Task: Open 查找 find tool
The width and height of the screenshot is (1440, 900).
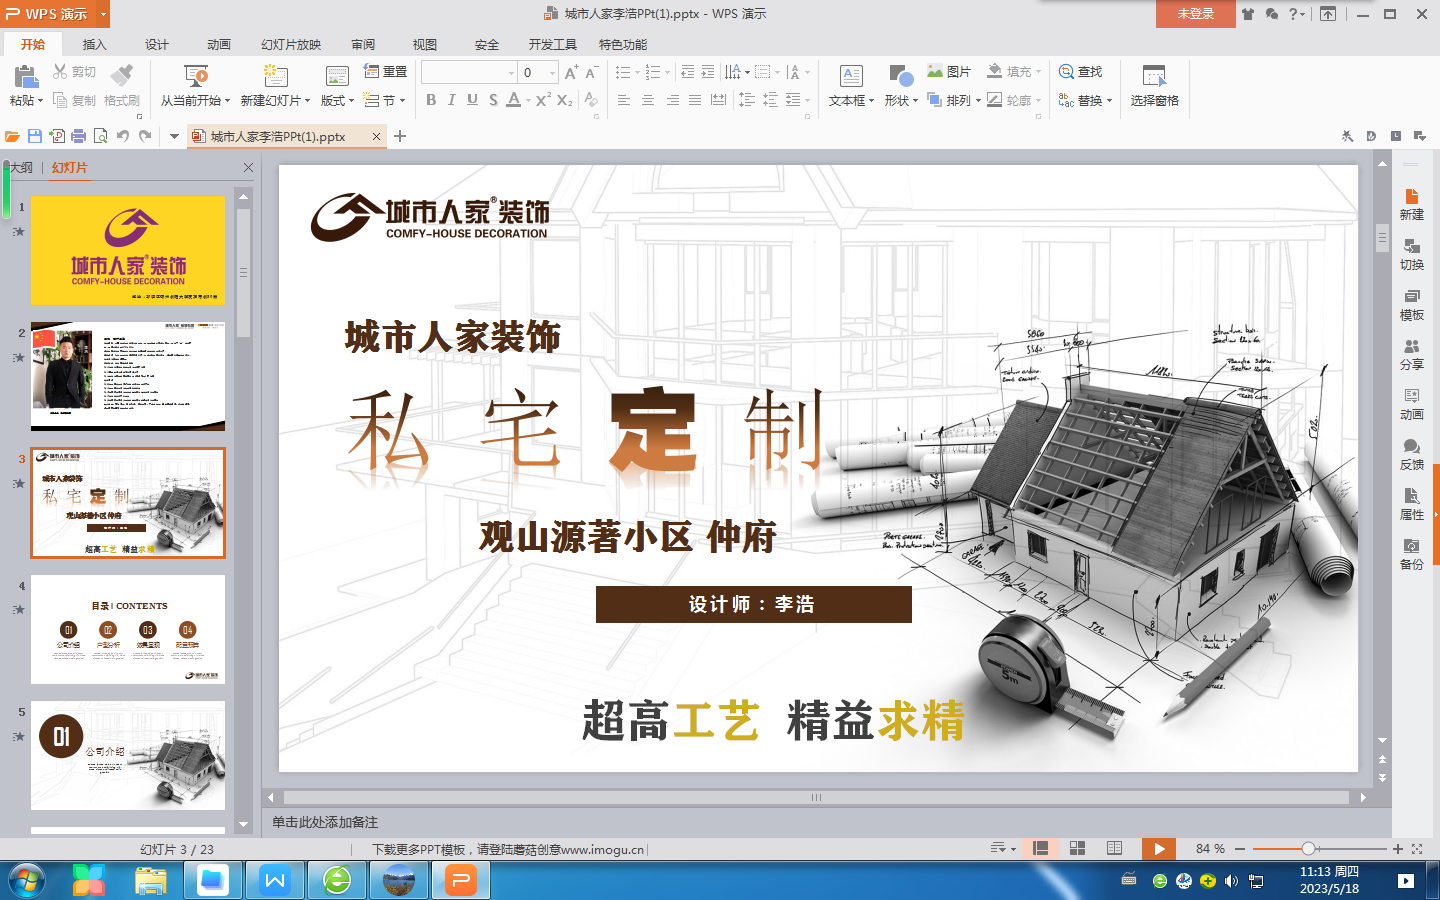Action: (1080, 72)
